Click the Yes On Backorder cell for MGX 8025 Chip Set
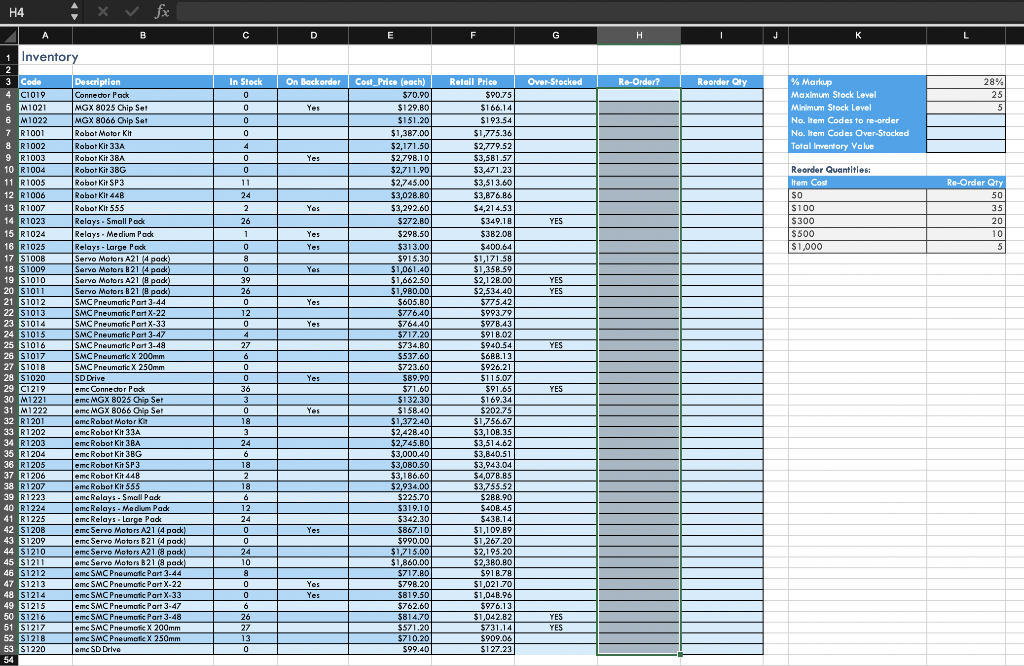This screenshot has height=666, width=1024. [x=313, y=107]
